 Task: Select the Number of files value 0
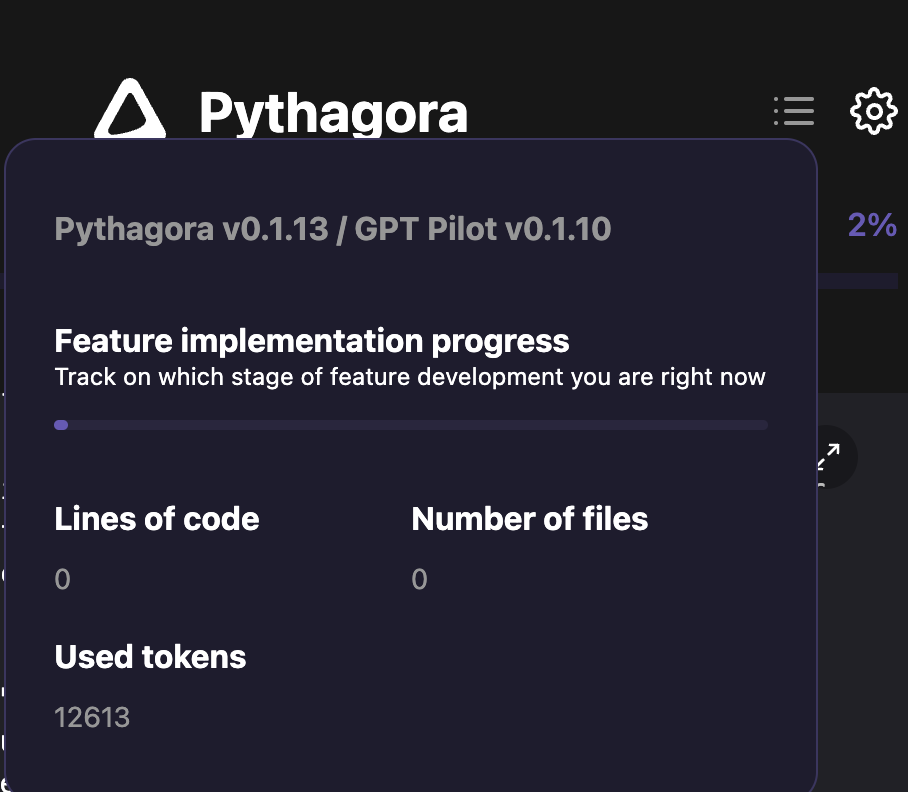(x=419, y=579)
